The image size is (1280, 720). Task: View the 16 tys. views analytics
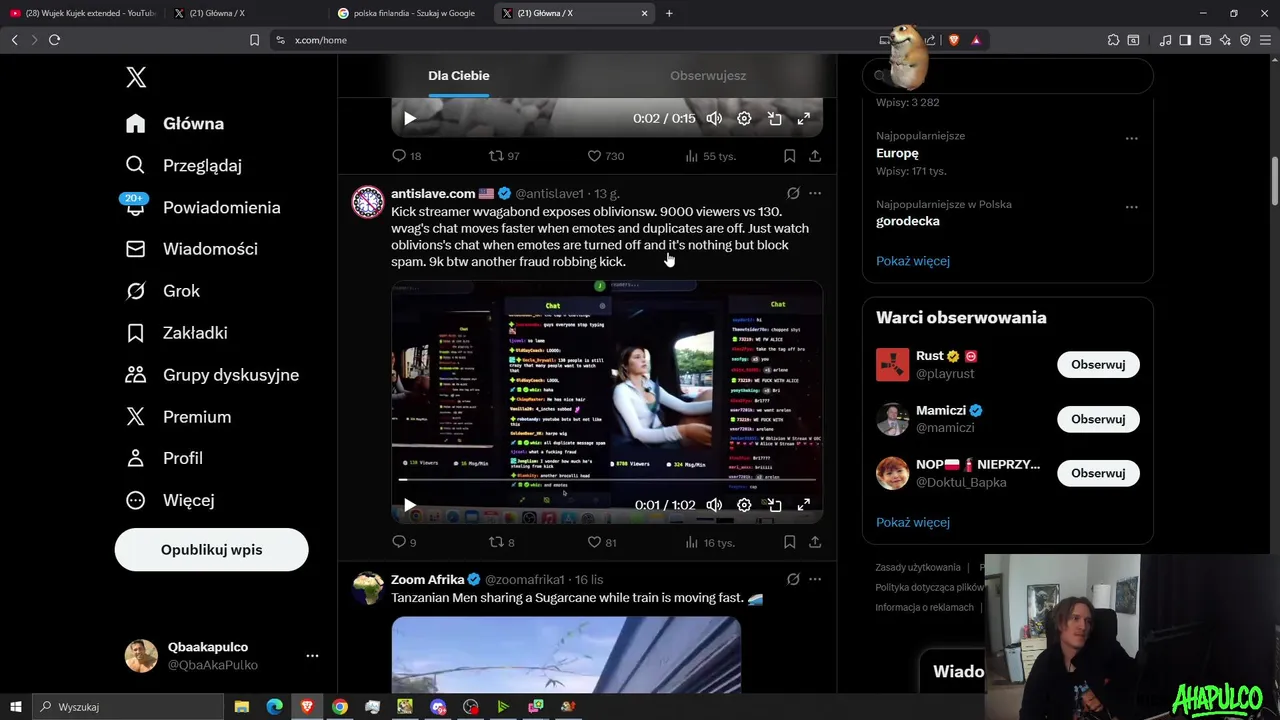coord(710,542)
